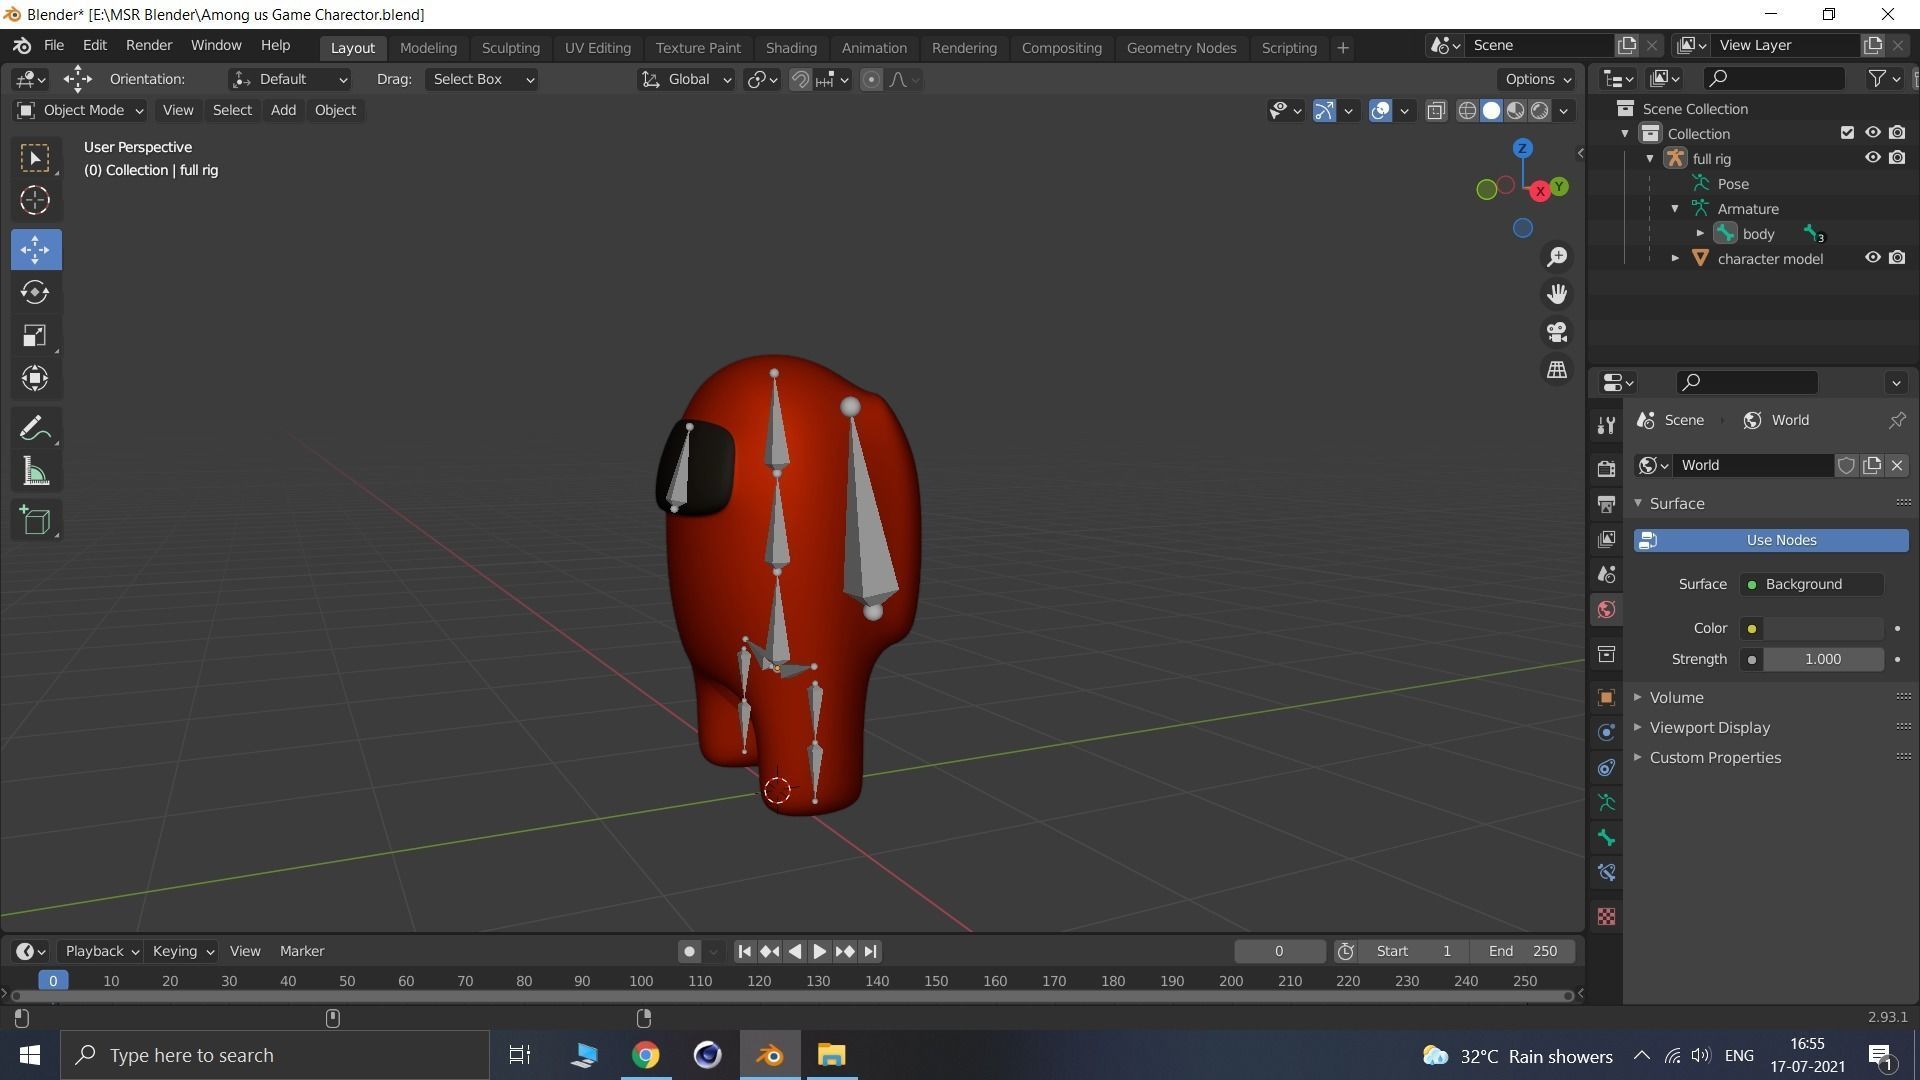The height and width of the screenshot is (1080, 1920).
Task: Activate the Move tool
Action: tap(36, 249)
